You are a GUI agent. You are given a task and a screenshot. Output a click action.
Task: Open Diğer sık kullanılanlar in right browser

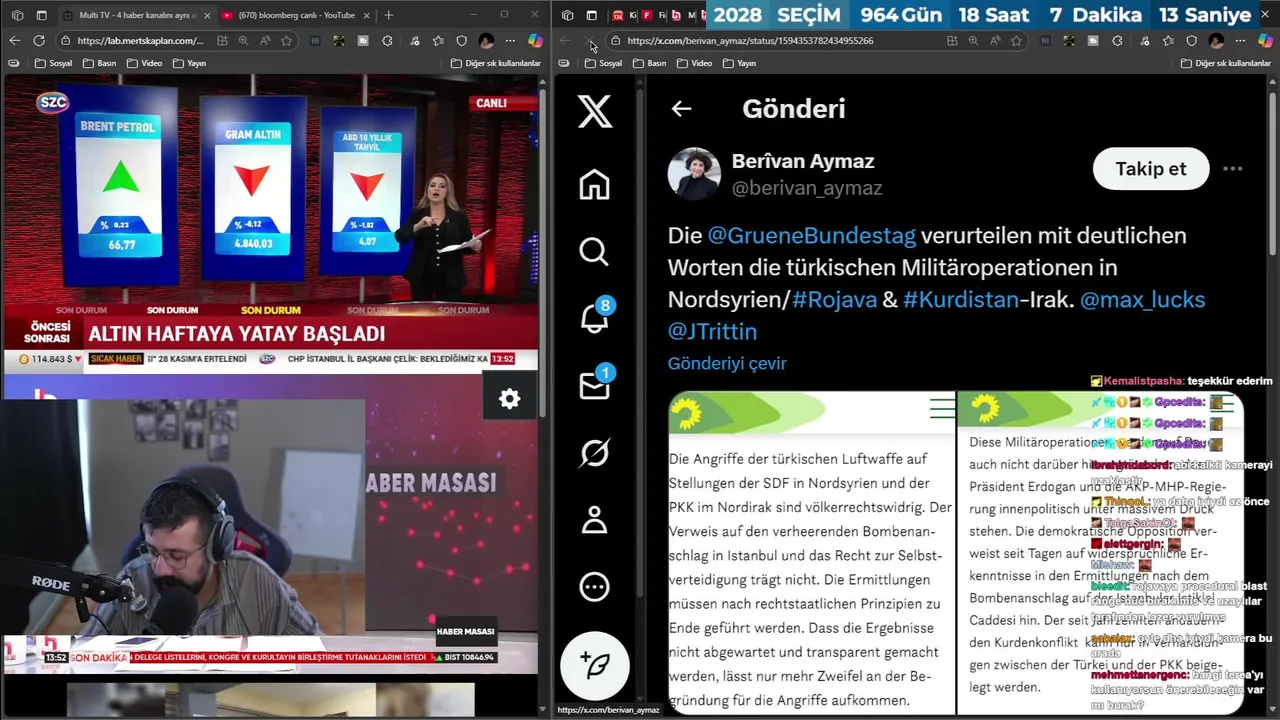1225,63
